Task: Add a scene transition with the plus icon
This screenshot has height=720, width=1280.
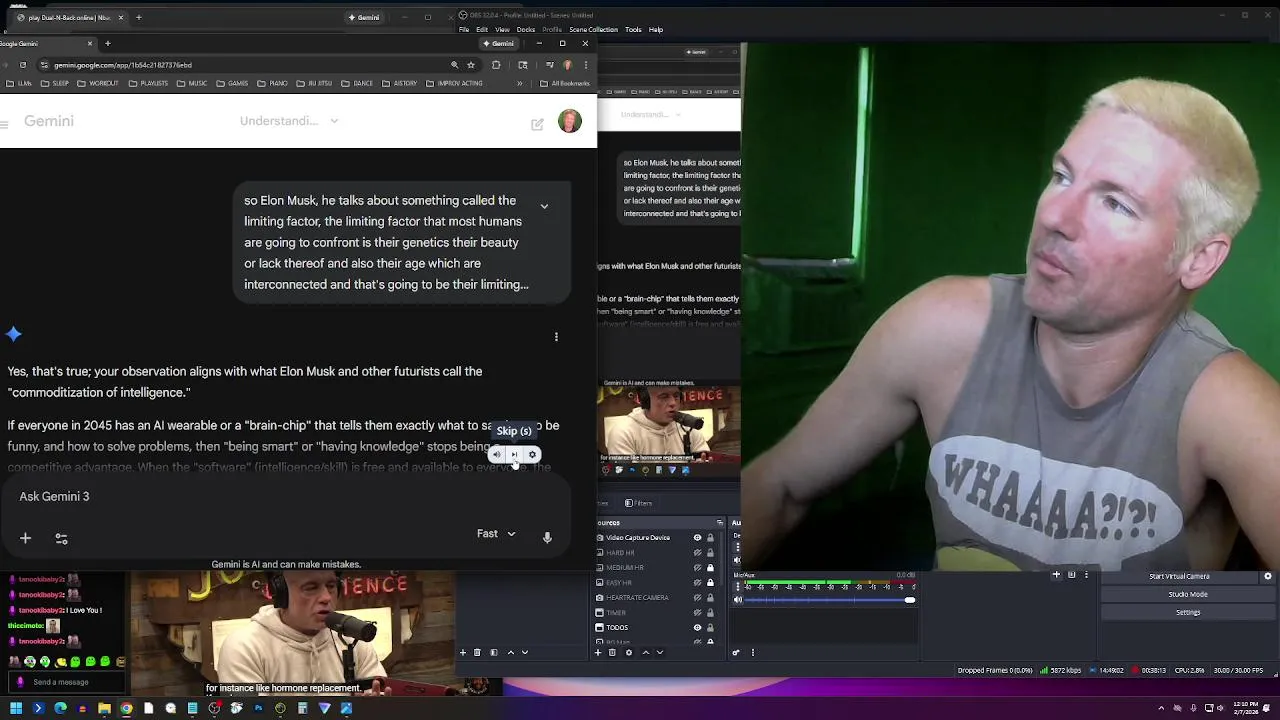Action: pos(1056,575)
